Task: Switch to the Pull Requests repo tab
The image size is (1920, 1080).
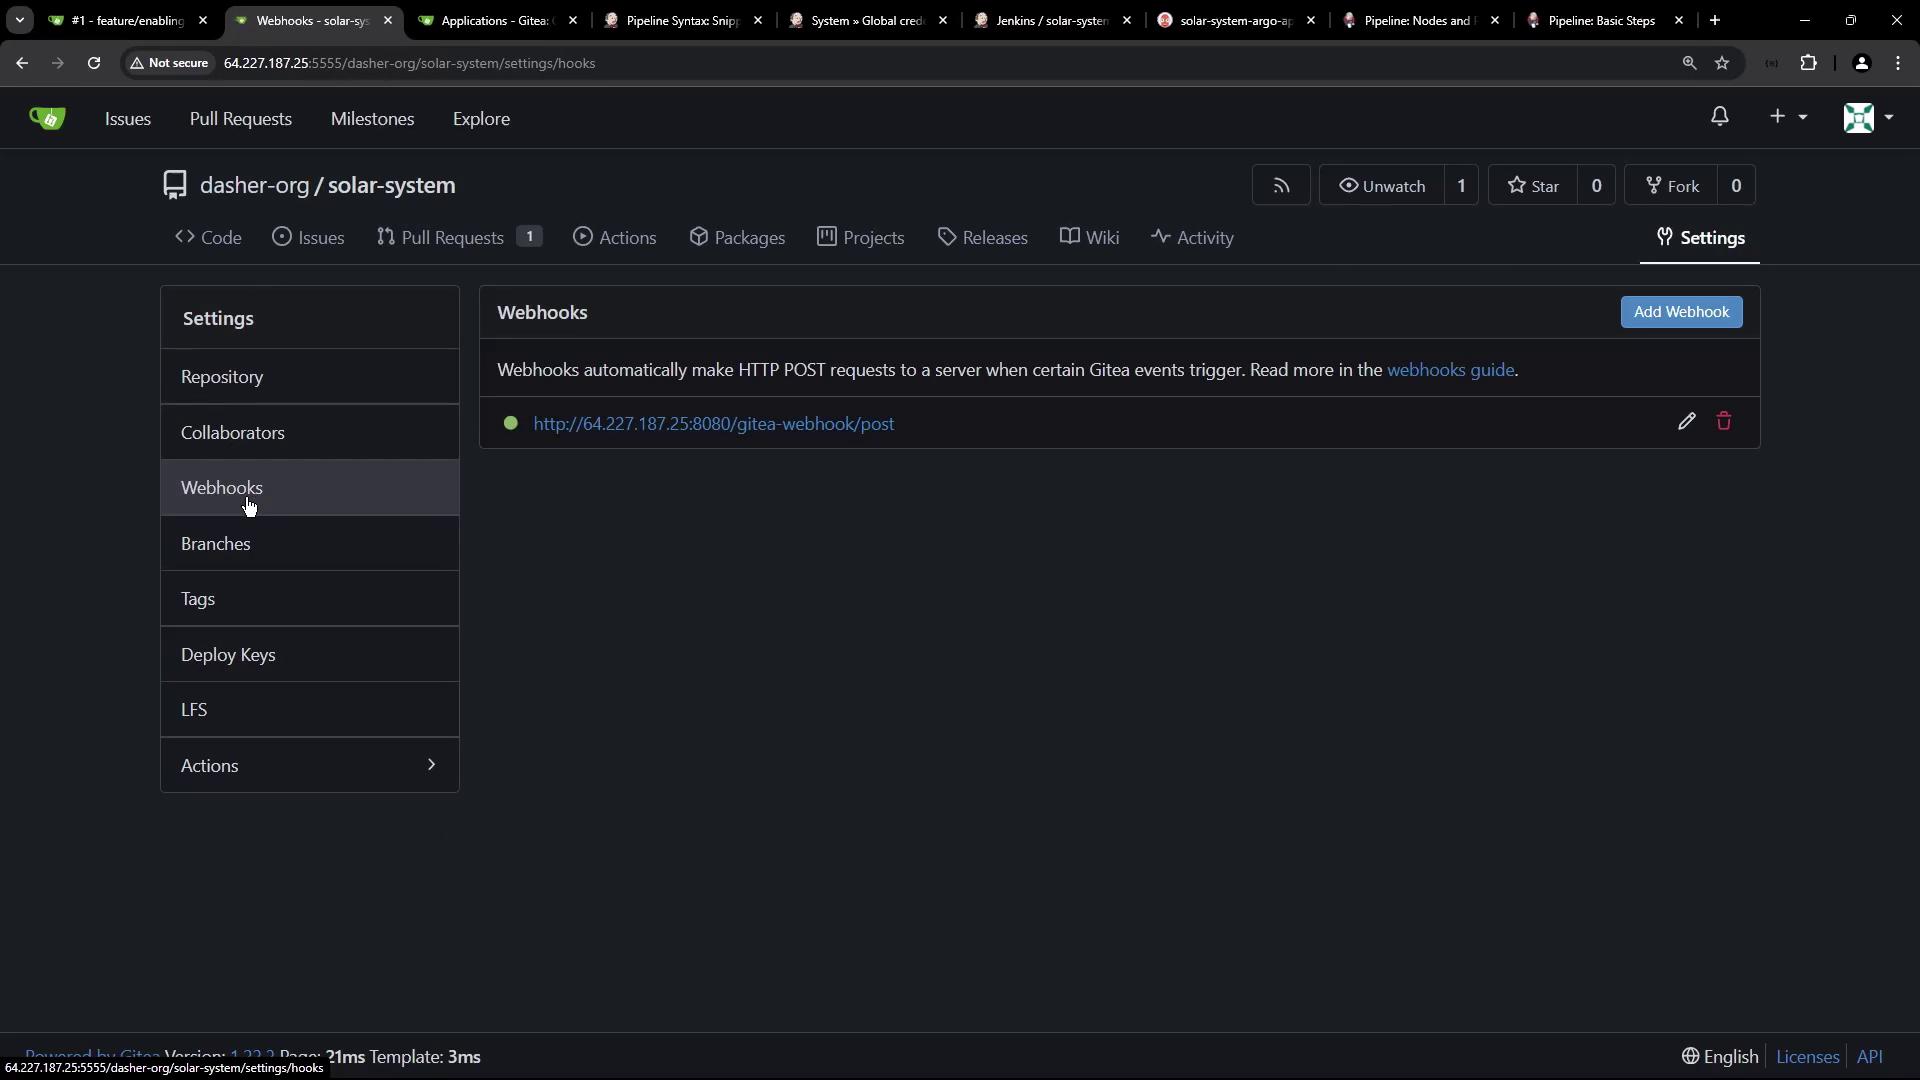Action: 451,238
